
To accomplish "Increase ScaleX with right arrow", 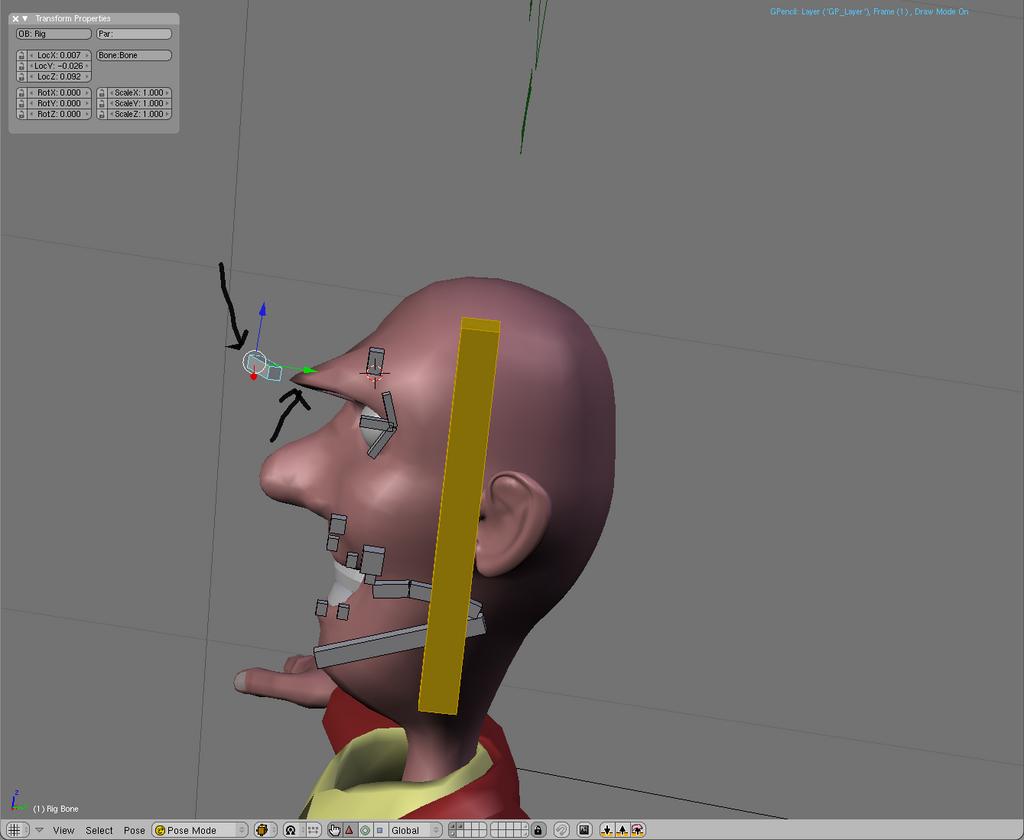I will point(167,93).
